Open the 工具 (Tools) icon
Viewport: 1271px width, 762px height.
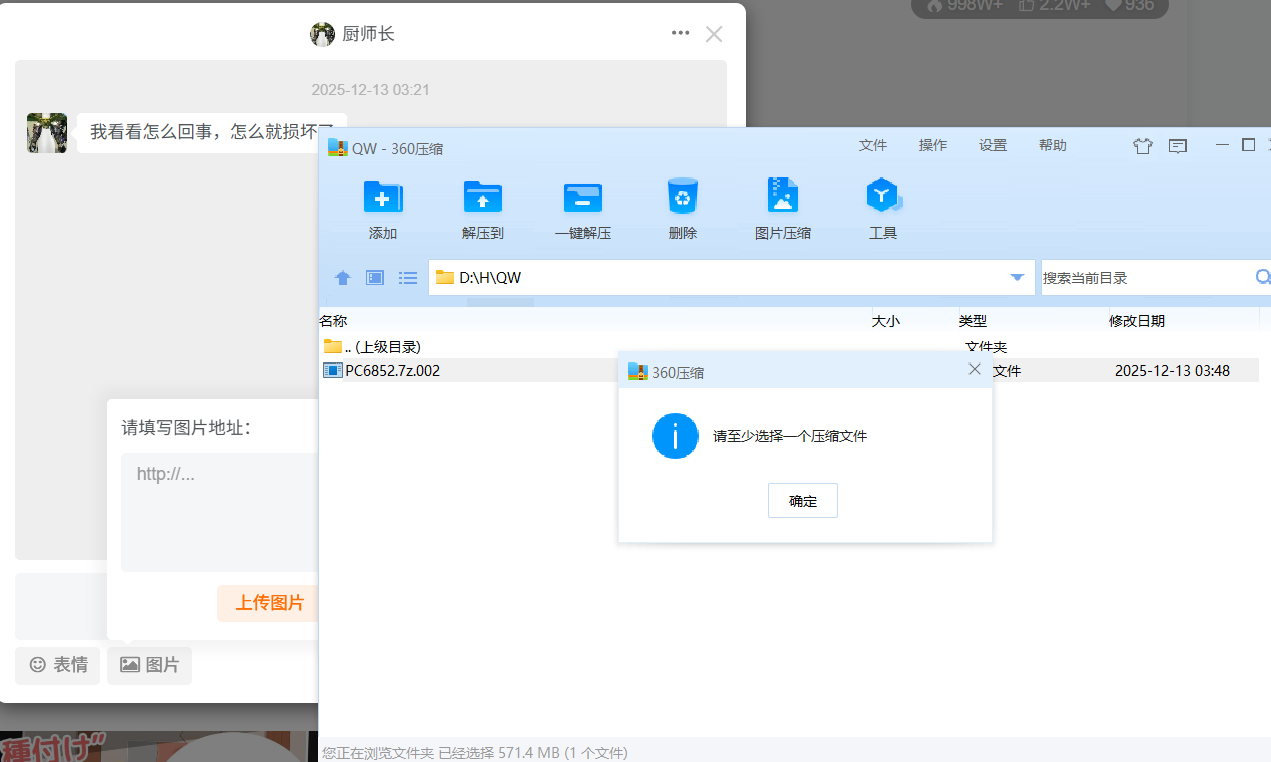pyautogui.click(x=882, y=198)
